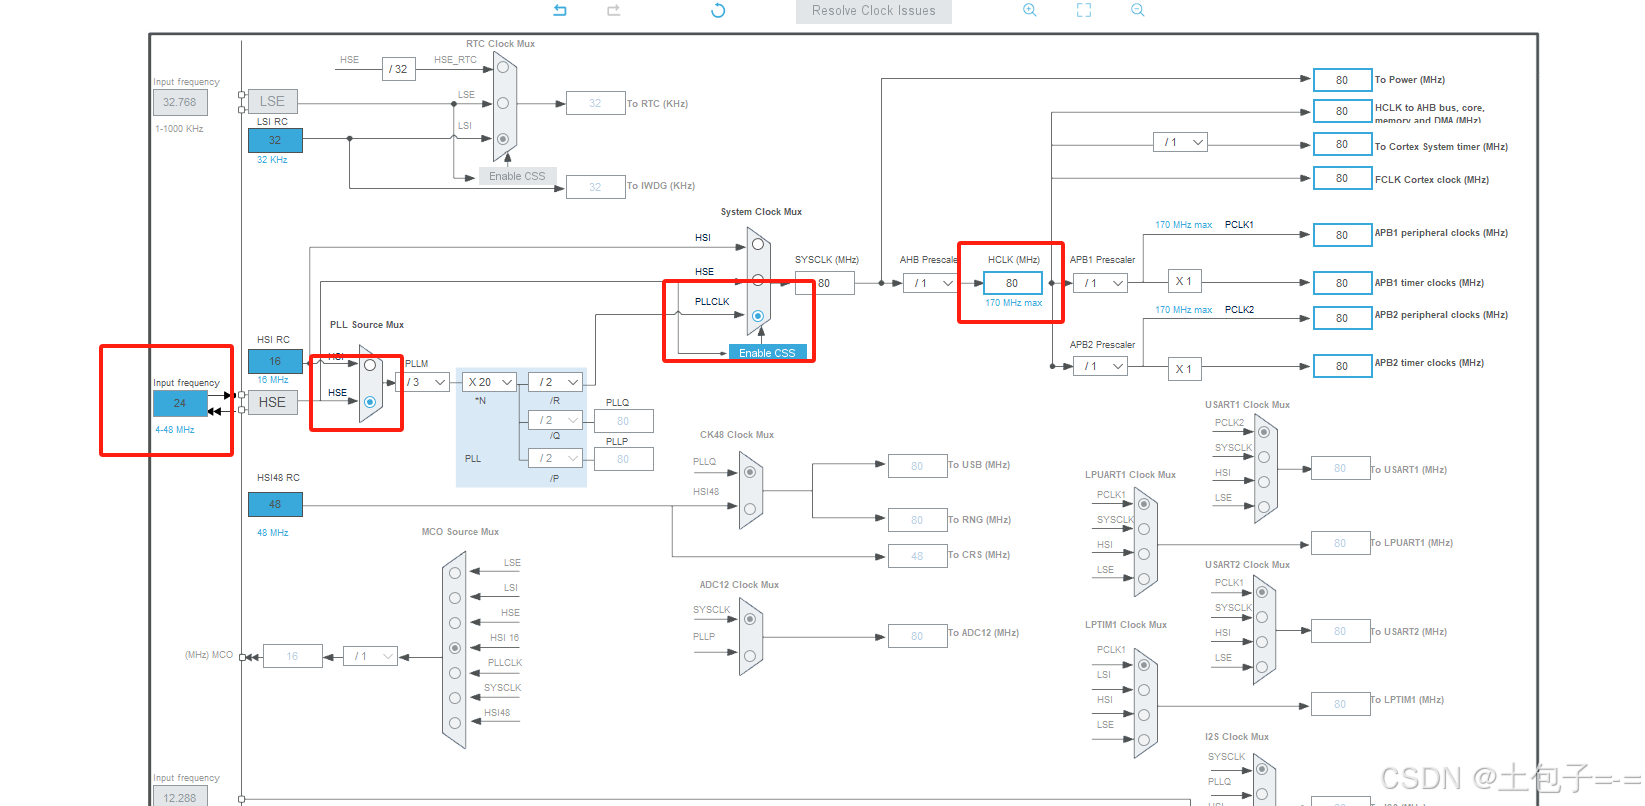Click the redo arrow icon in toolbar
This screenshot has height=806, width=1645.
[x=613, y=10]
